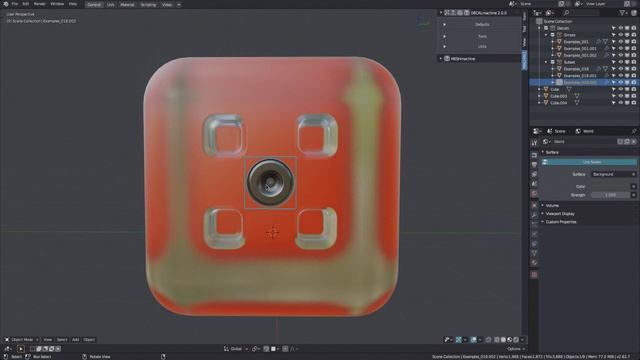Switch viewport to Wireframe shading
The height and width of the screenshot is (360, 640).
click(497, 340)
